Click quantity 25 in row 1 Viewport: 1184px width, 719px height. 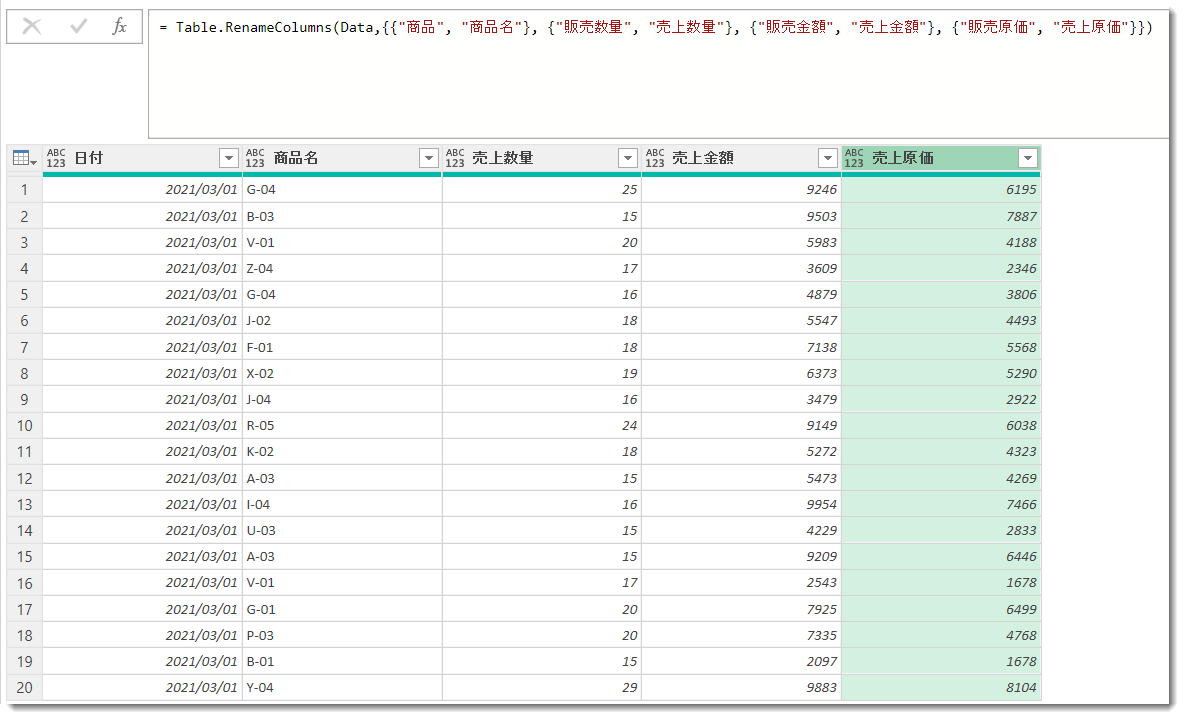541,190
